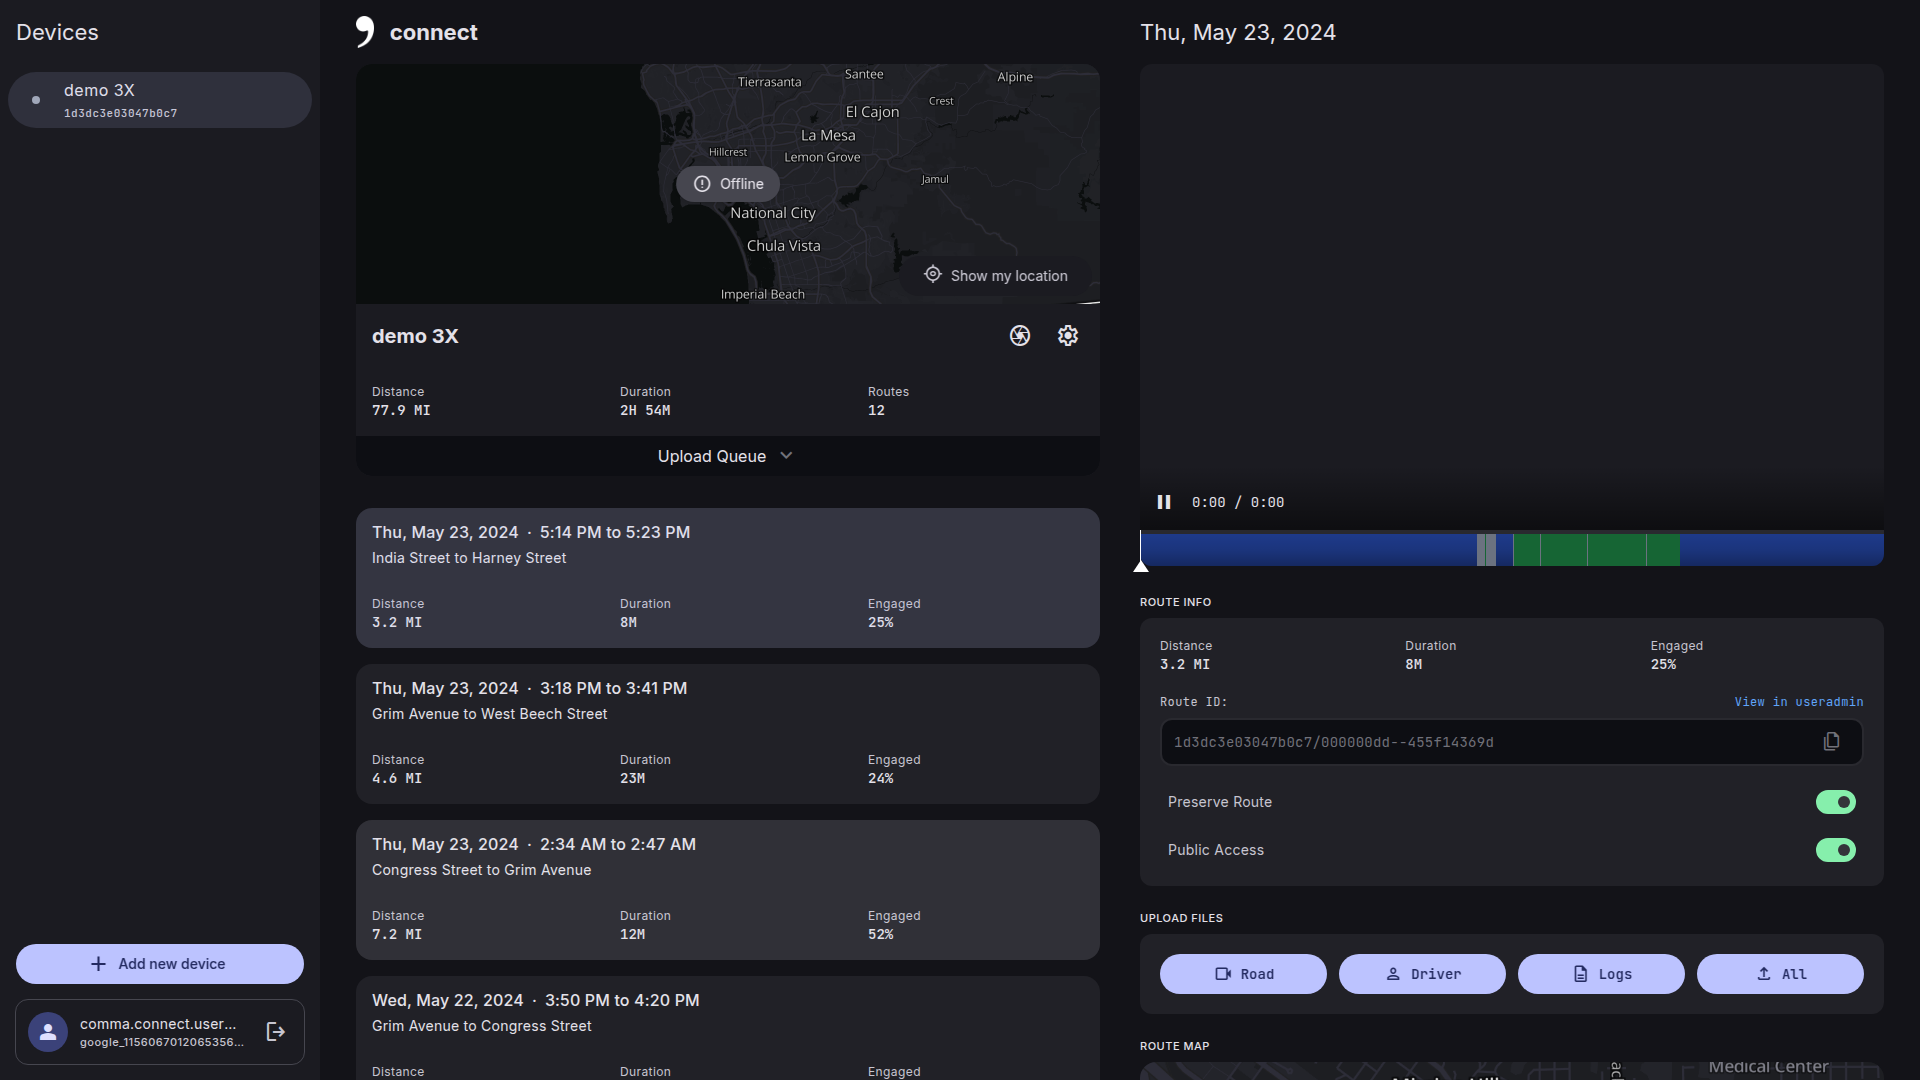Image resolution: width=1920 pixels, height=1080 pixels.
Task: Upload Road camera files
Action: click(1243, 974)
